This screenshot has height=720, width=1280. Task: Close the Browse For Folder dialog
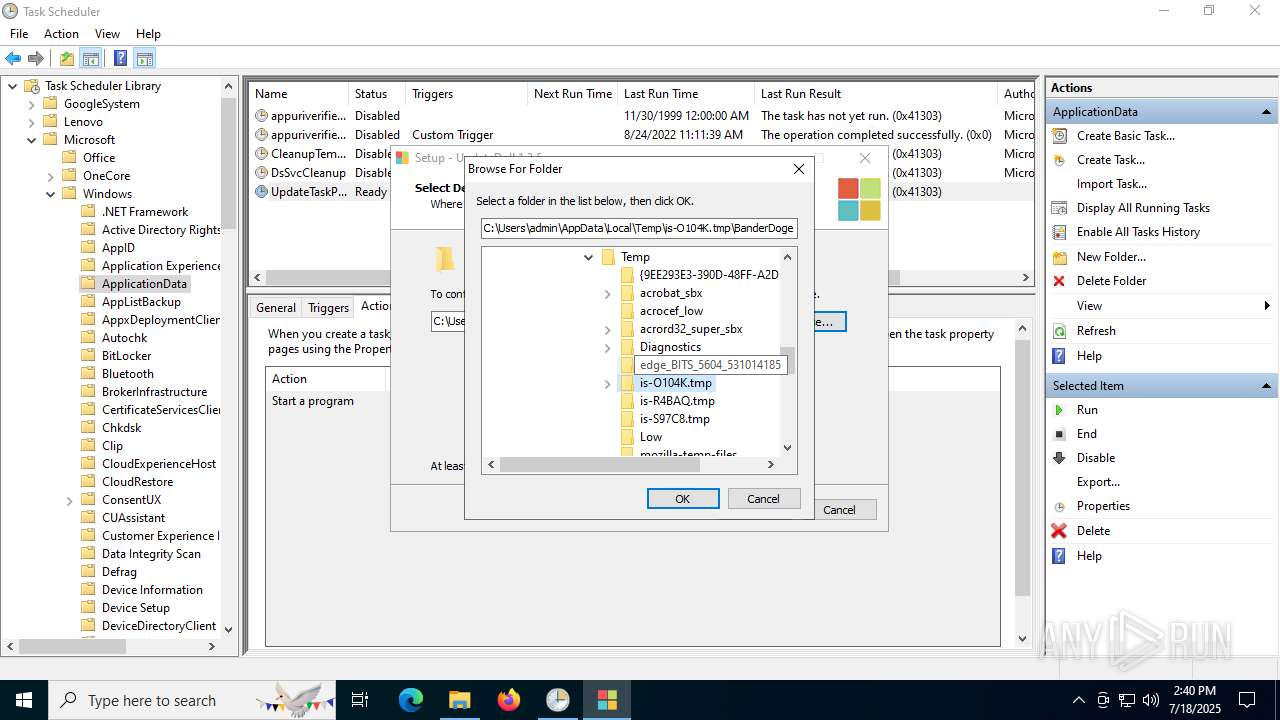coord(799,169)
